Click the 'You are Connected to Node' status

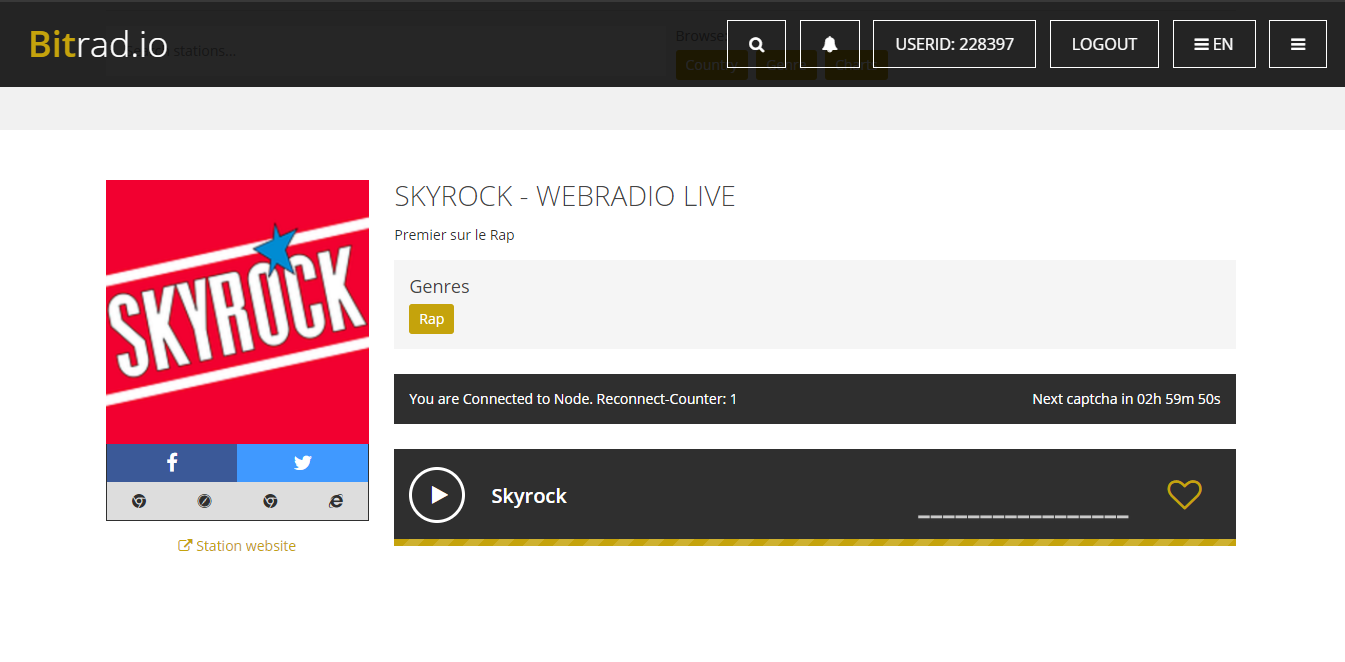click(x=573, y=399)
